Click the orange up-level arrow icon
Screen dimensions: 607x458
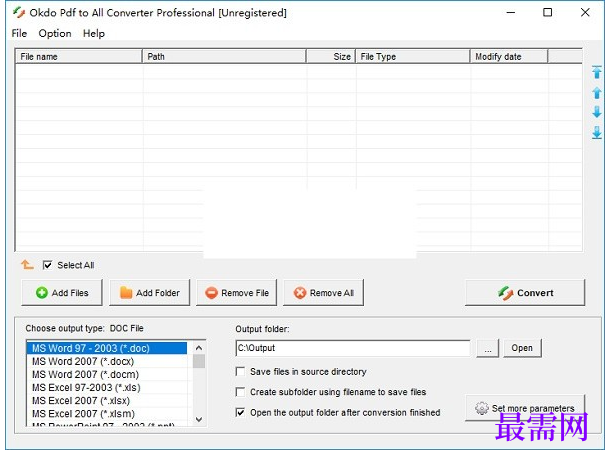tap(27, 265)
